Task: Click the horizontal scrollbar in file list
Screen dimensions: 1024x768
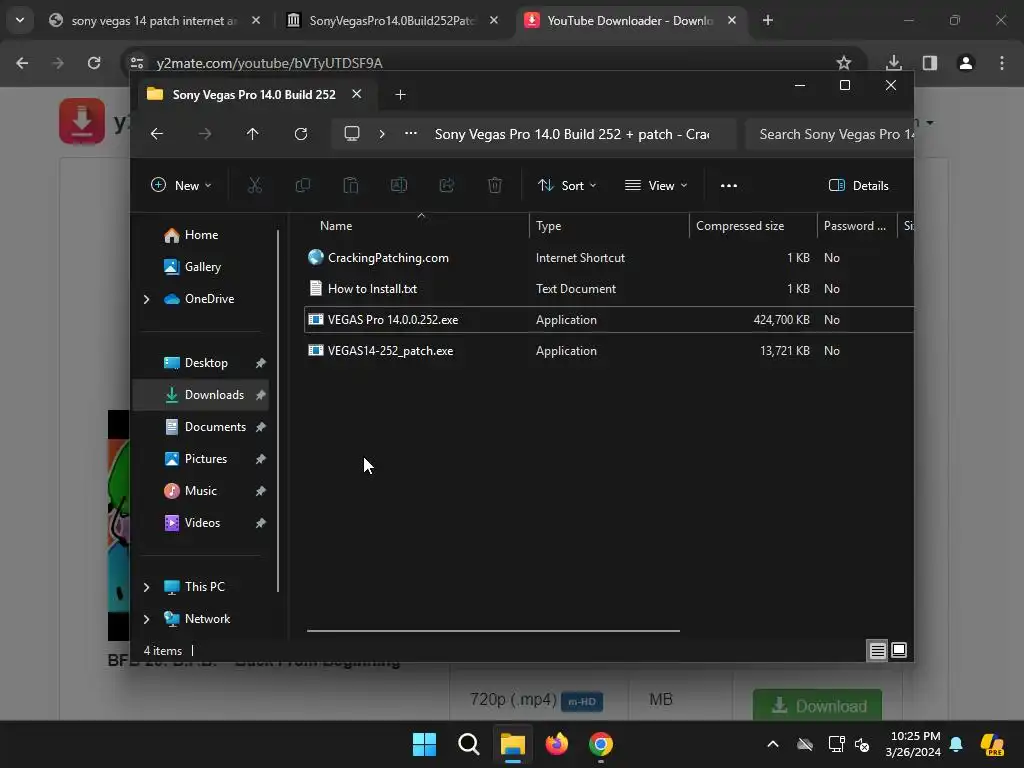Action: (x=493, y=631)
